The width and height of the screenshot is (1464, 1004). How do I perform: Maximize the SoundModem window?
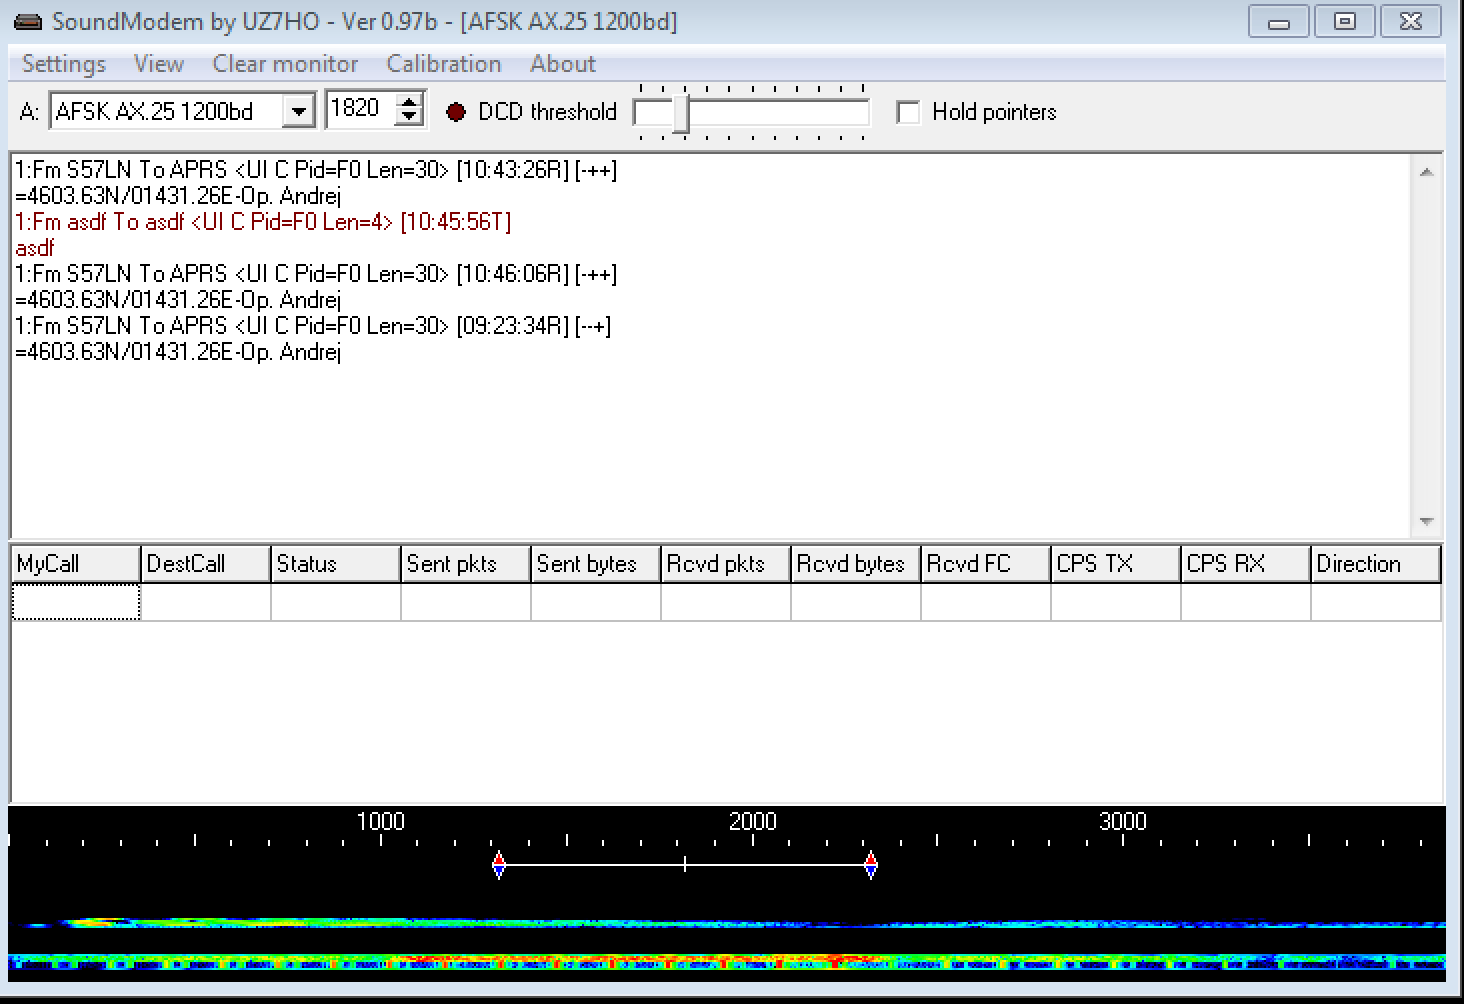1345,21
